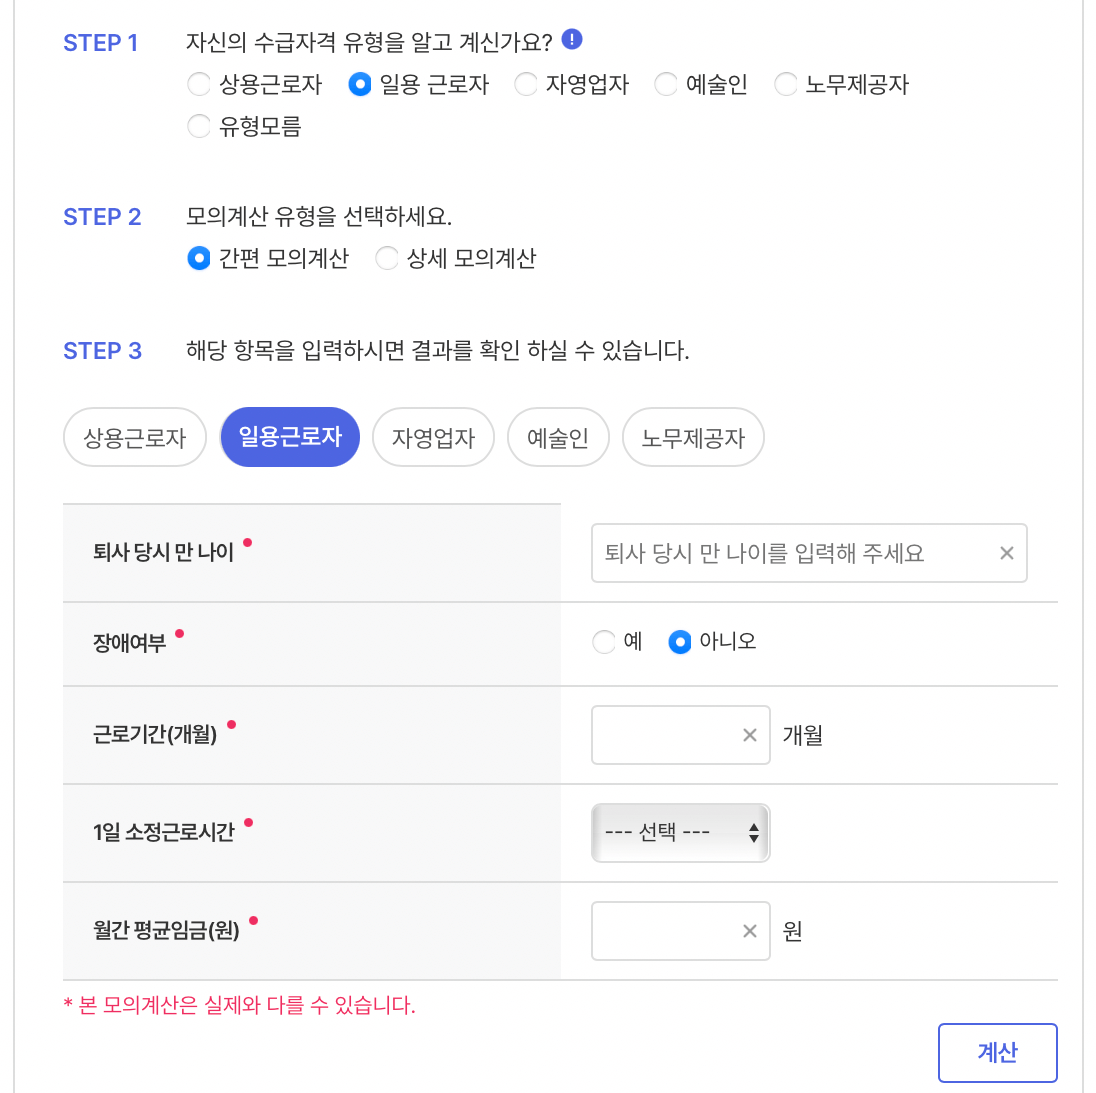
Task: Open the 노무제공자 tab in STEP 3
Action: tap(693, 437)
